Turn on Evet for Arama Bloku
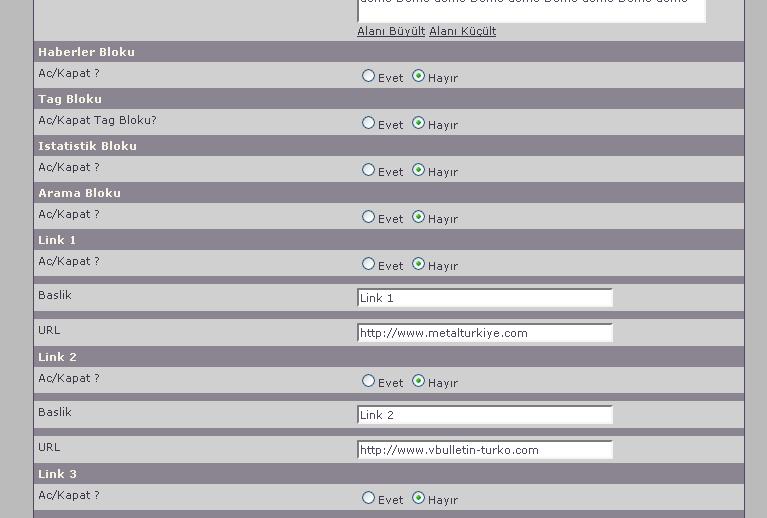The width and height of the screenshot is (767, 518). [x=369, y=217]
